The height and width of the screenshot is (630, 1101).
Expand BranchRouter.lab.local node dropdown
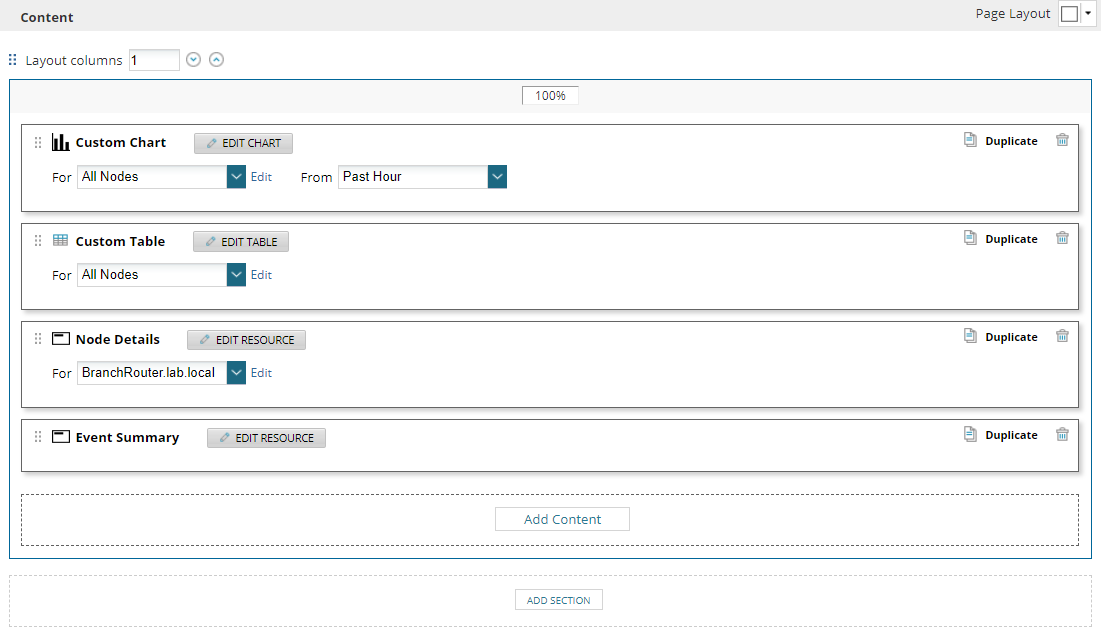tap(236, 373)
